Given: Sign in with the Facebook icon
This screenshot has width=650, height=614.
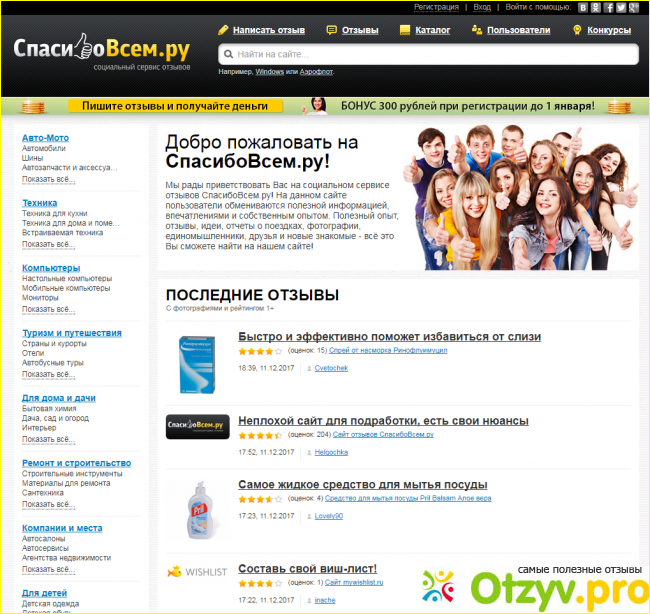Looking at the screenshot, I should (x=608, y=7).
